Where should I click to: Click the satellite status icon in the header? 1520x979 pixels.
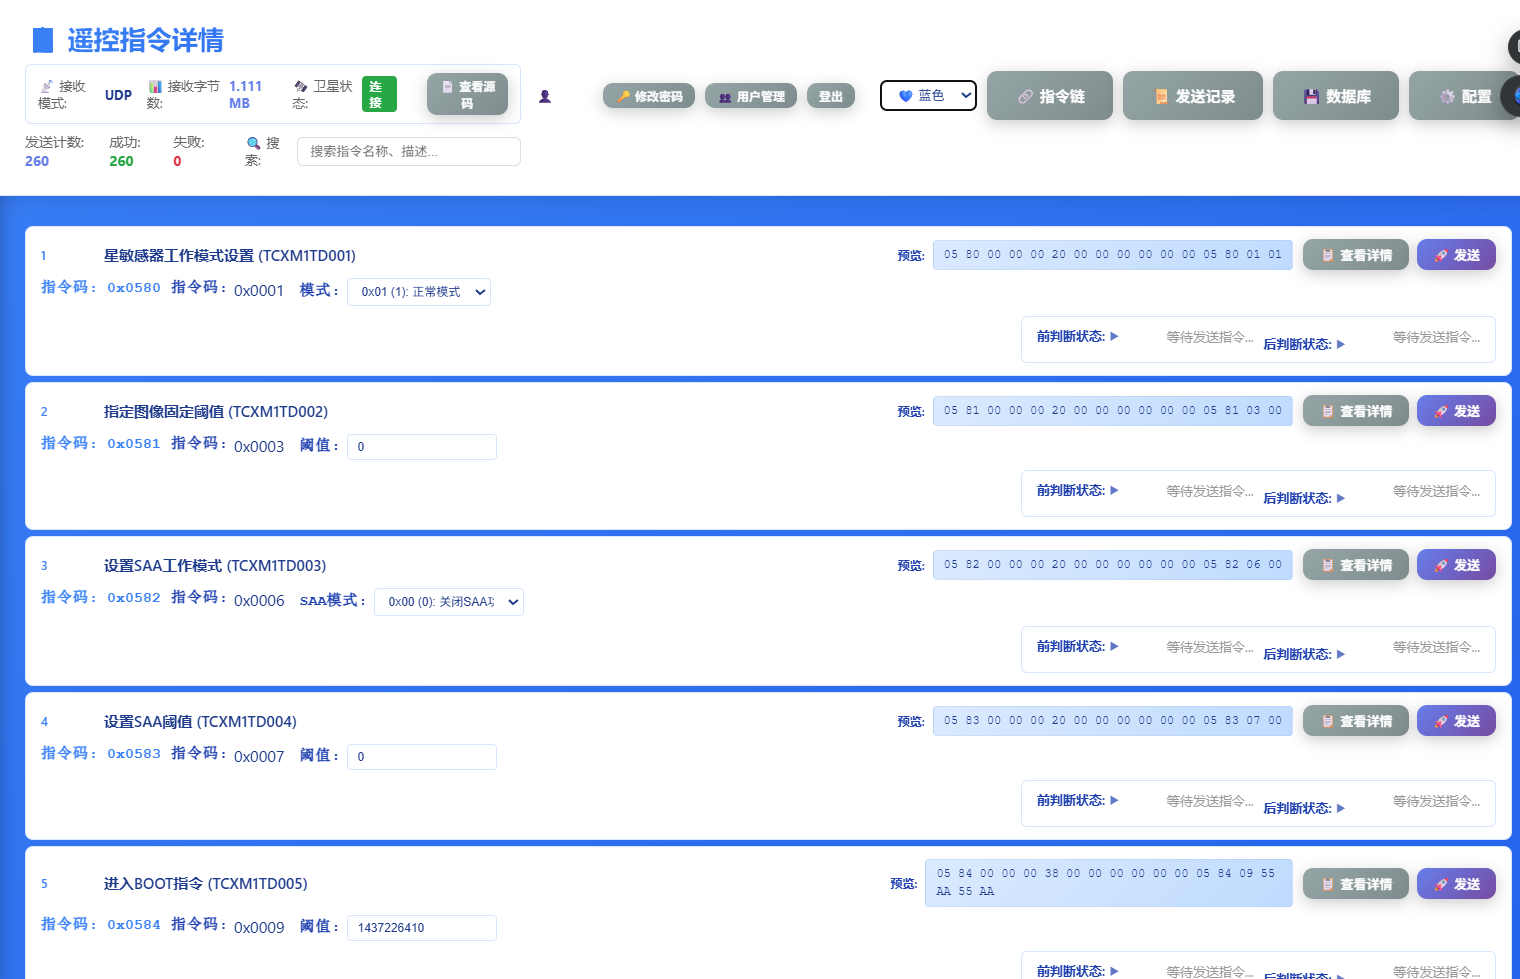(x=300, y=87)
